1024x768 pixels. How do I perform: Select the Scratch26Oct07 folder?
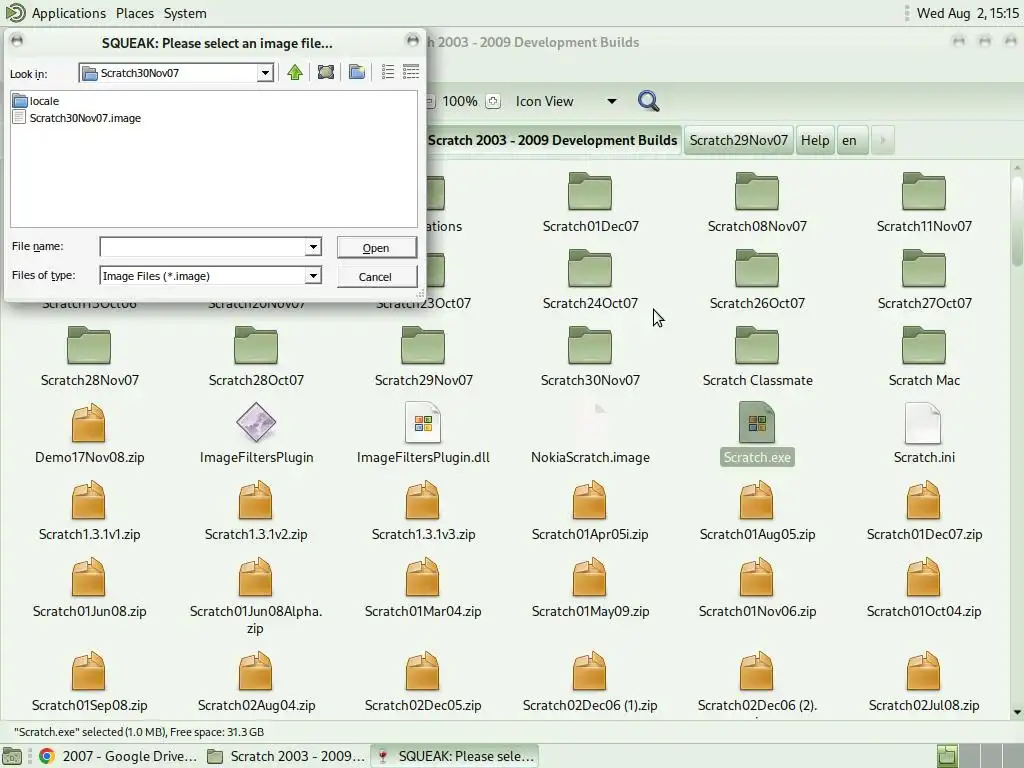pyautogui.click(x=757, y=280)
